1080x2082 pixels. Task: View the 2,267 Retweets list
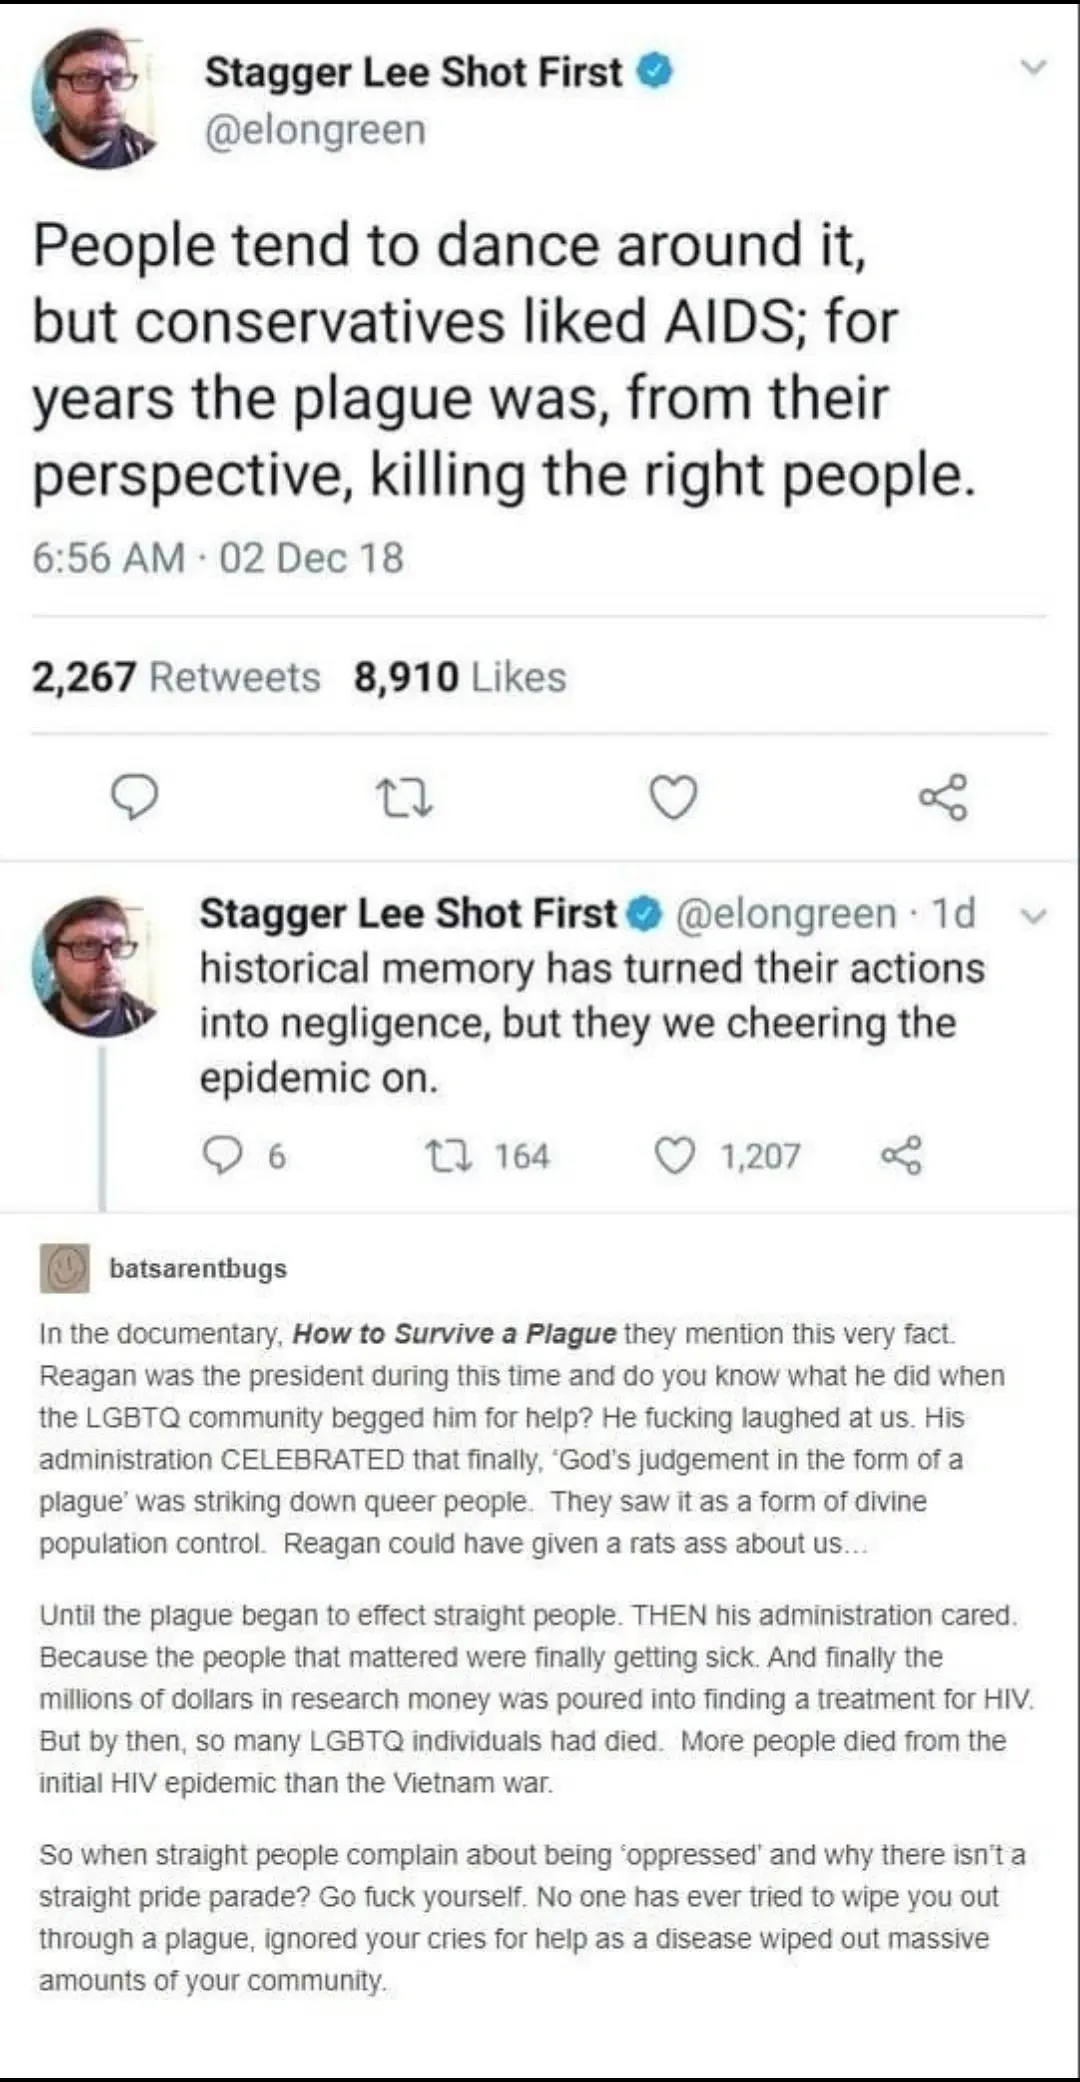click(176, 677)
